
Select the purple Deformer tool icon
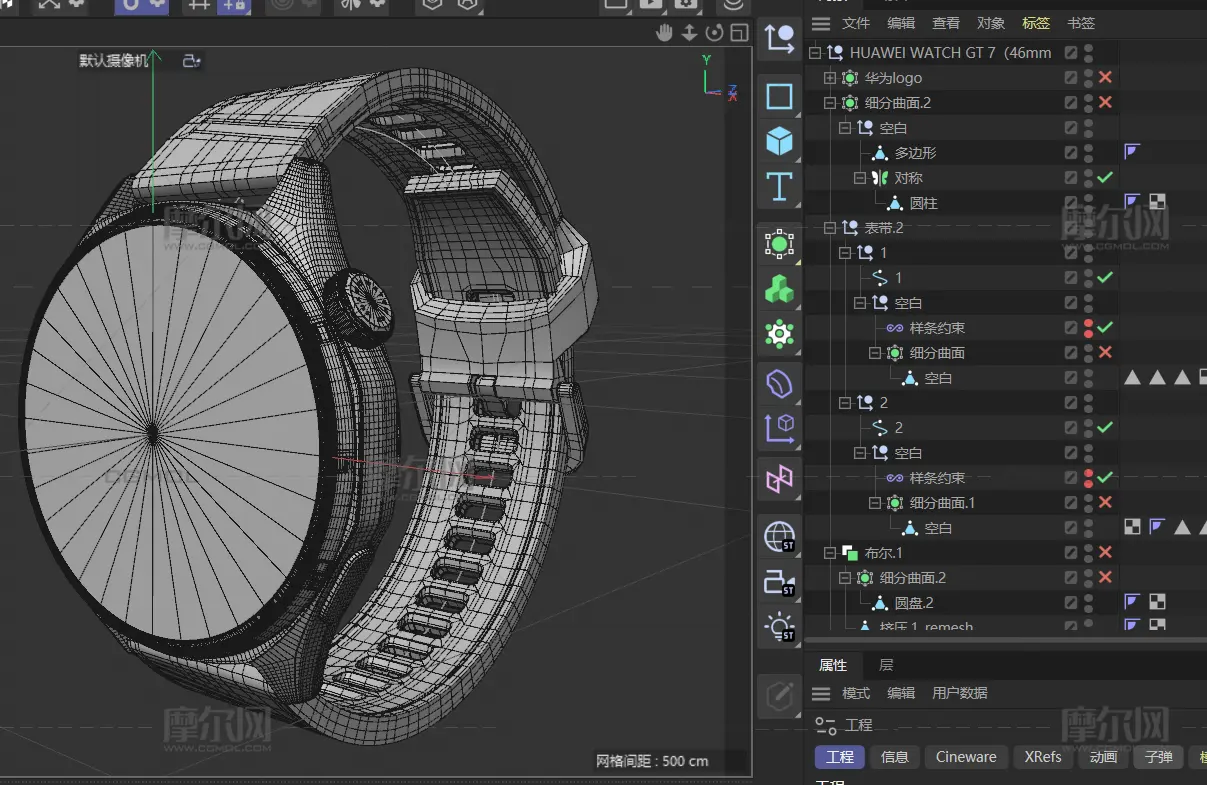point(779,383)
